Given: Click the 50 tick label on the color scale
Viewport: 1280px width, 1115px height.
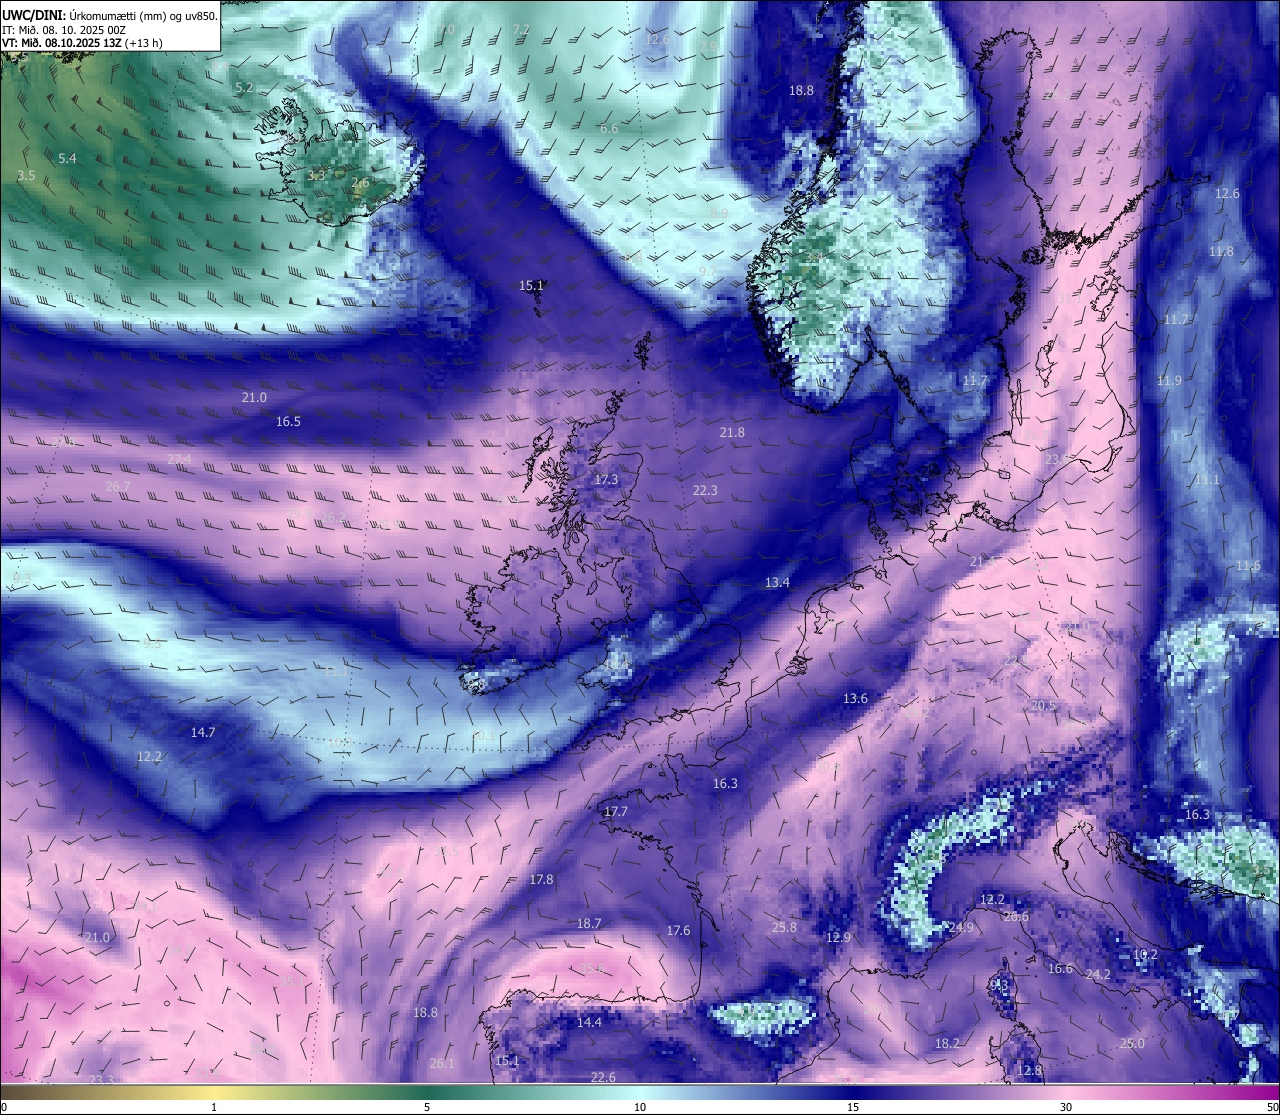Looking at the screenshot, I should coord(1271,1107).
